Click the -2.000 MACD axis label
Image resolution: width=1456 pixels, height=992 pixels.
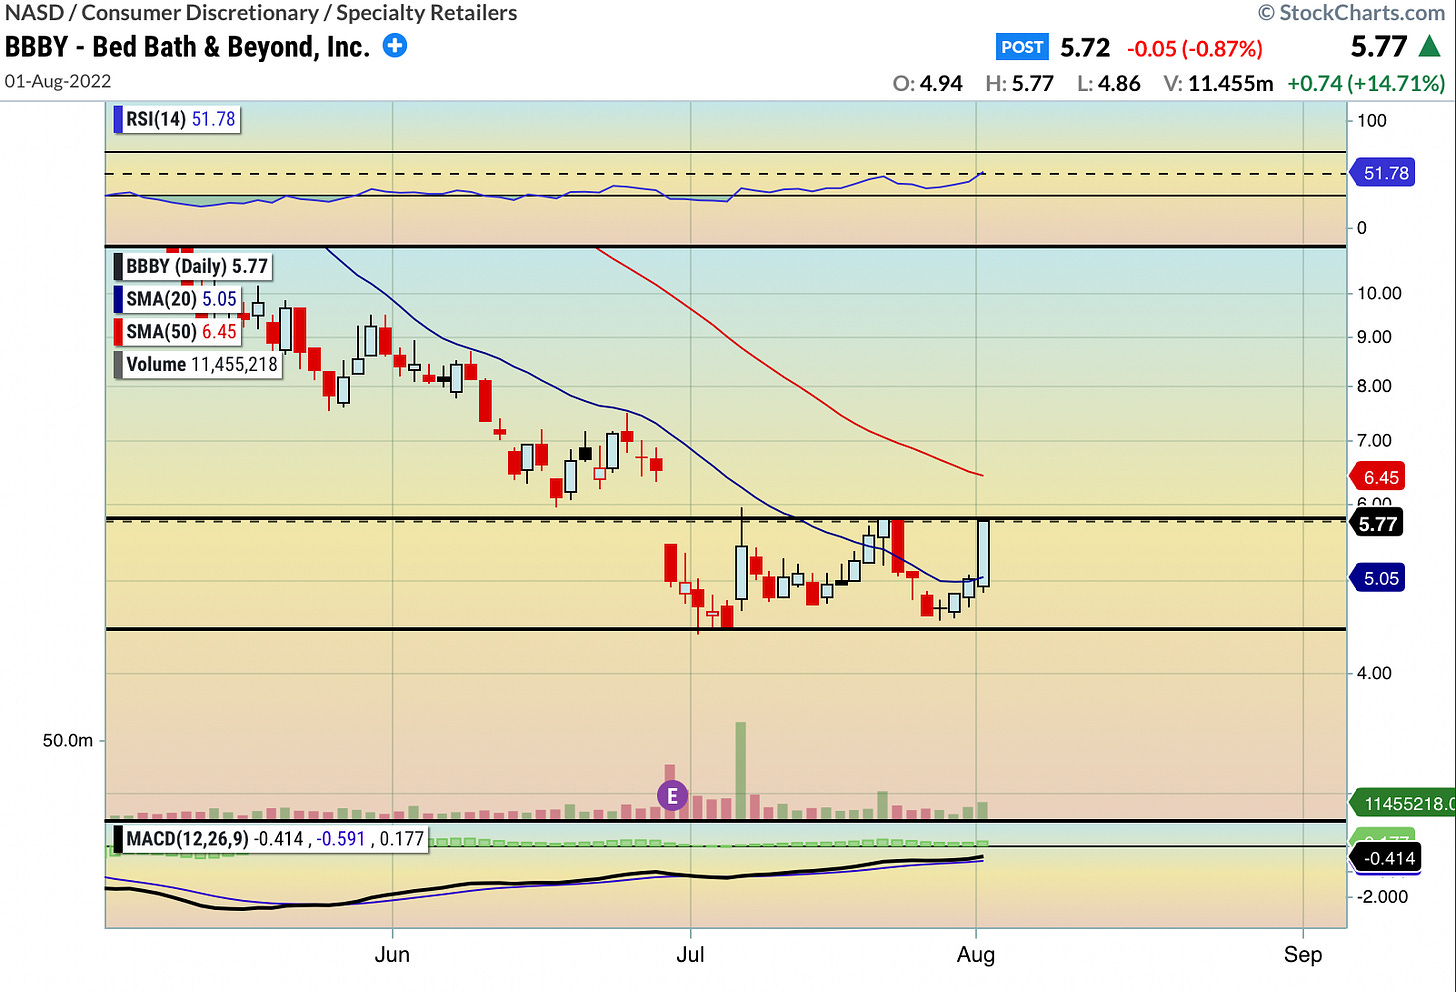1382,896
